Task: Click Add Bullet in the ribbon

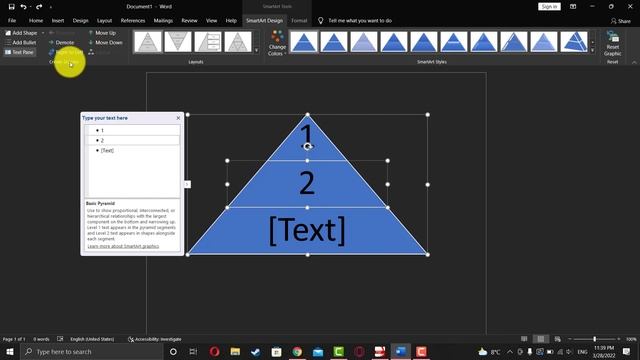Action: [x=20, y=42]
